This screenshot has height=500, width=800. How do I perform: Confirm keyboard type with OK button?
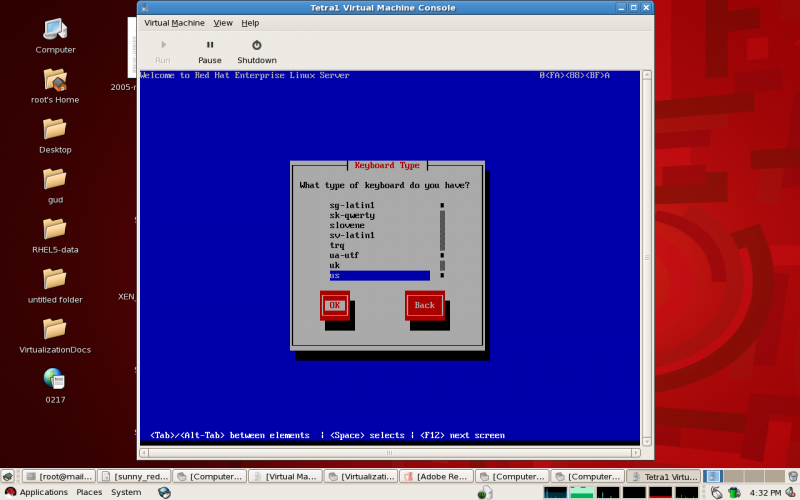[x=335, y=305]
